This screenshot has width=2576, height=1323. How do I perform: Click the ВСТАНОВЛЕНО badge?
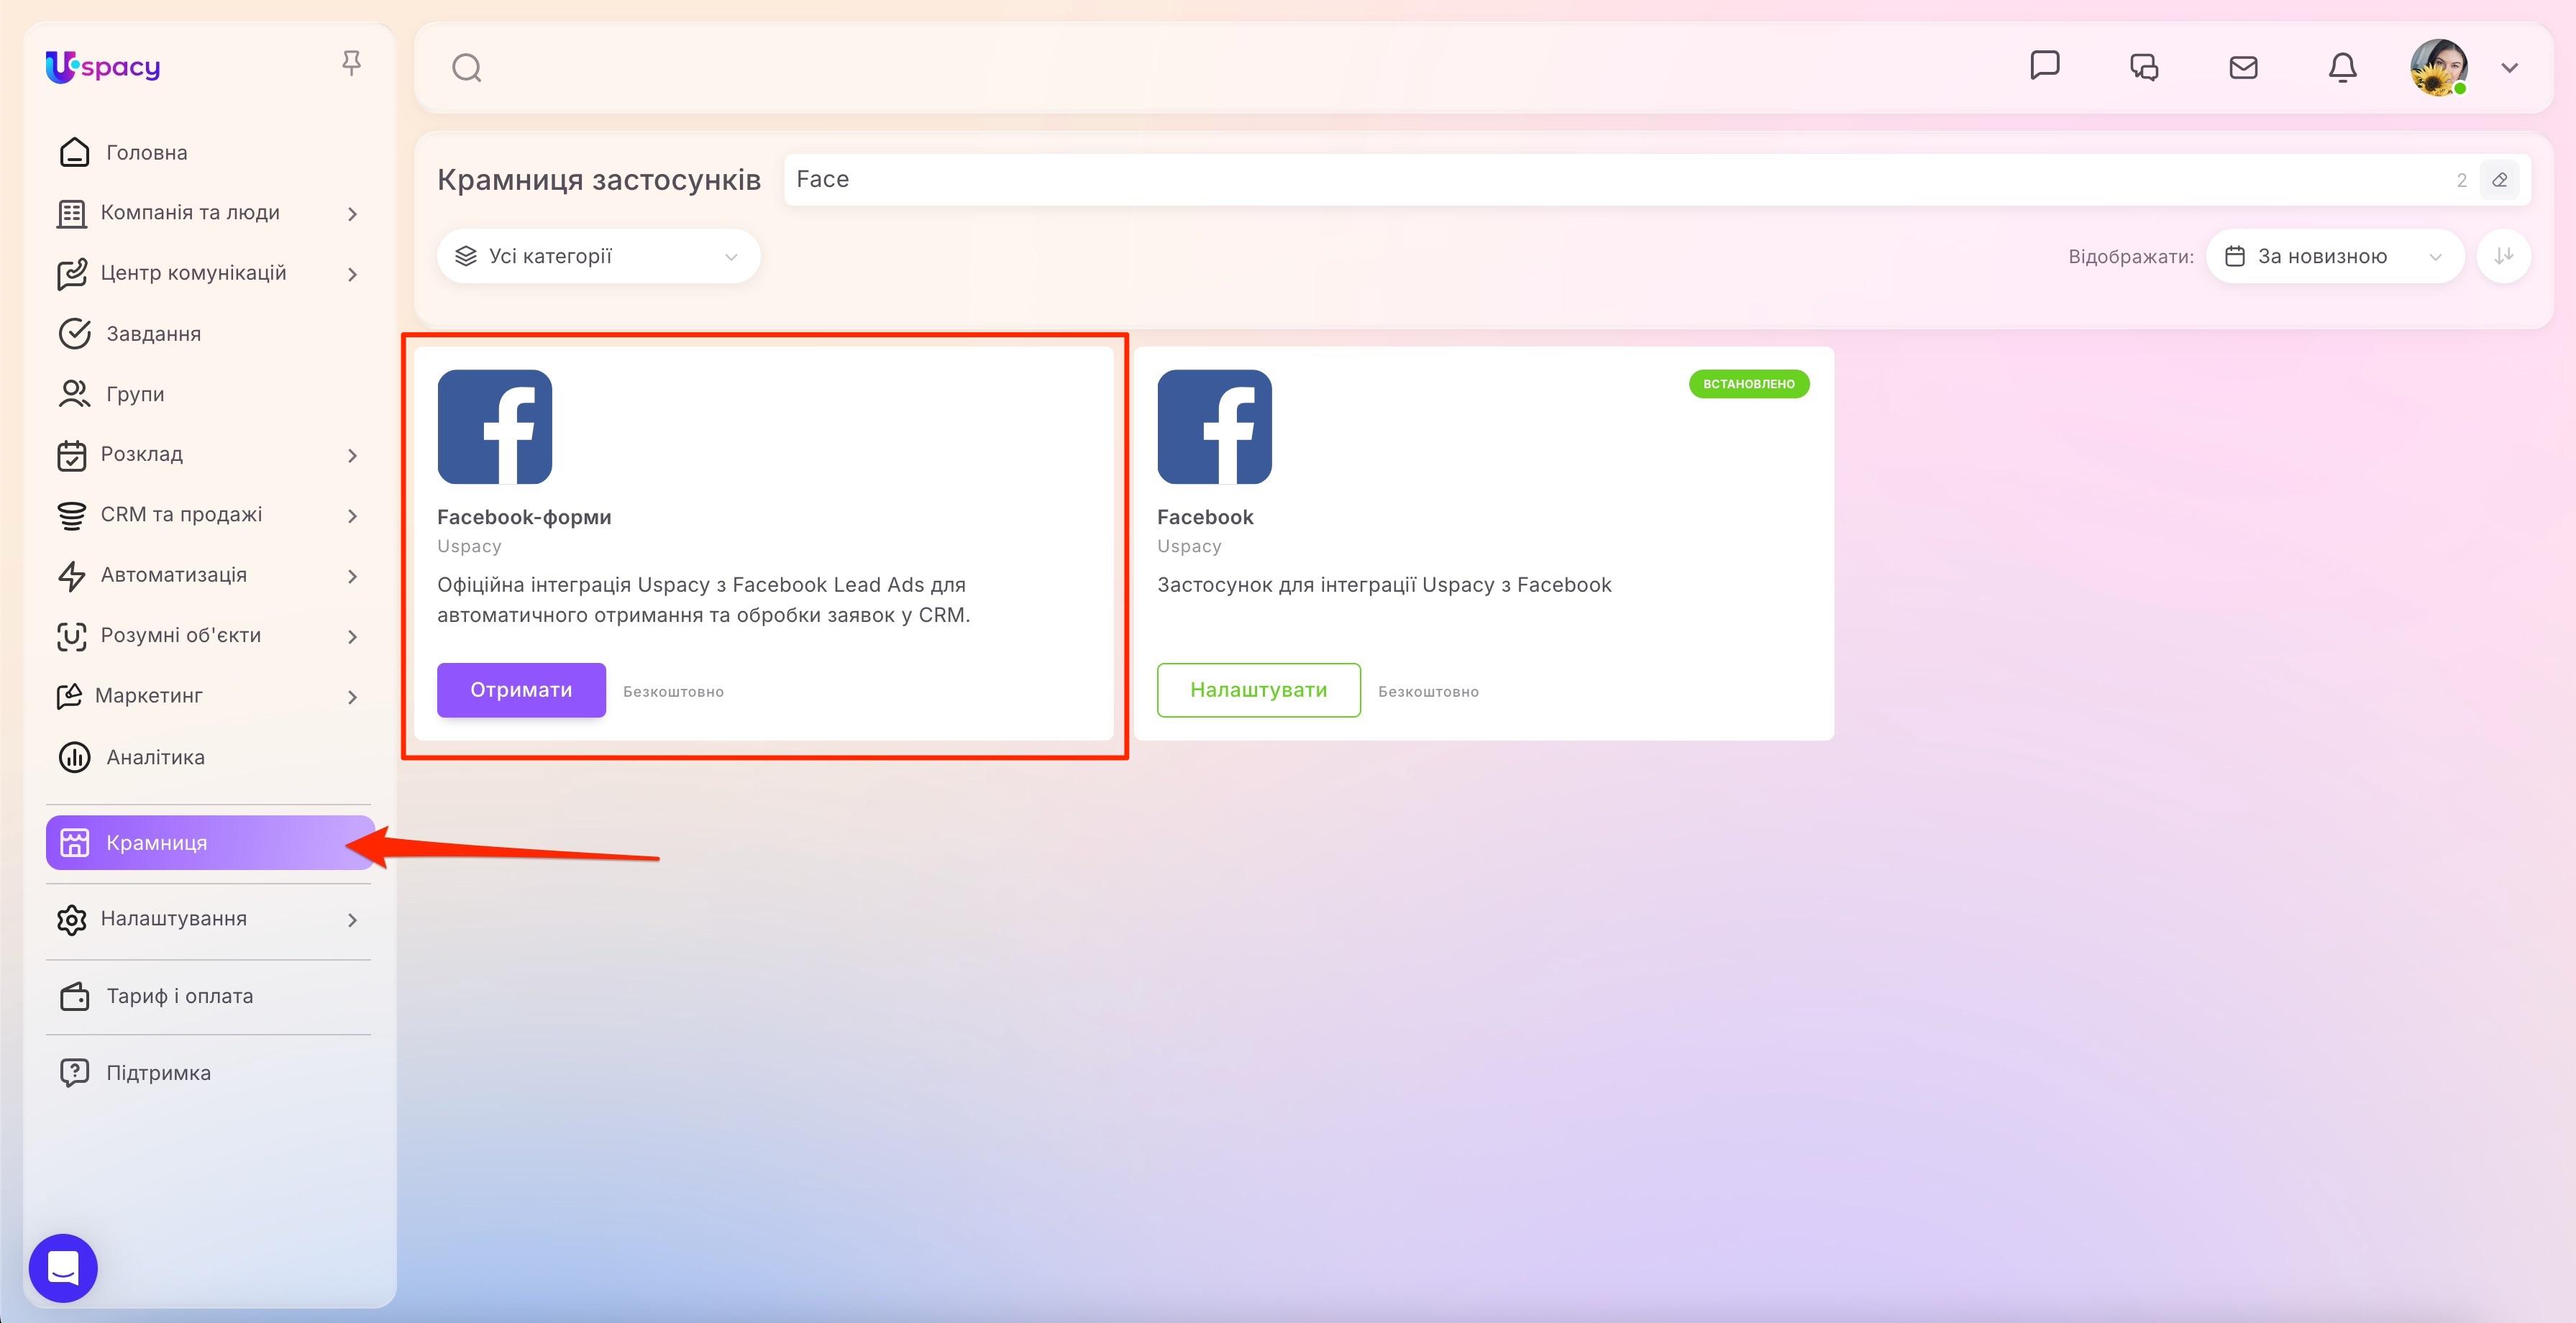click(1749, 384)
